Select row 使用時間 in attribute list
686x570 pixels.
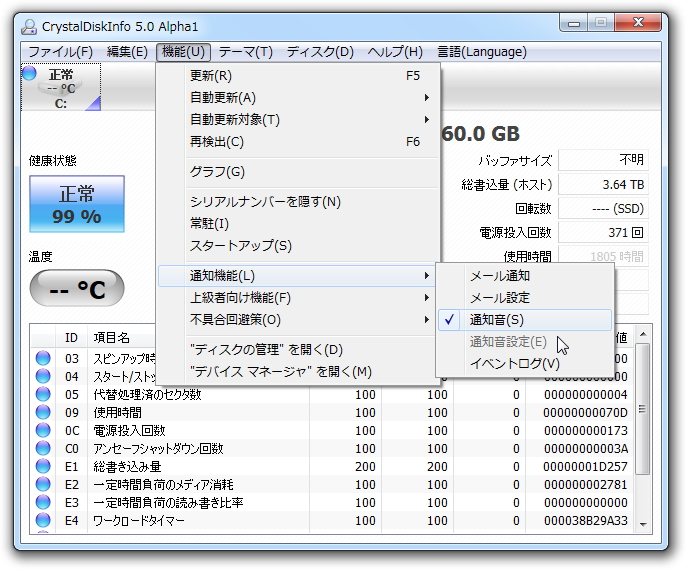coord(332,412)
